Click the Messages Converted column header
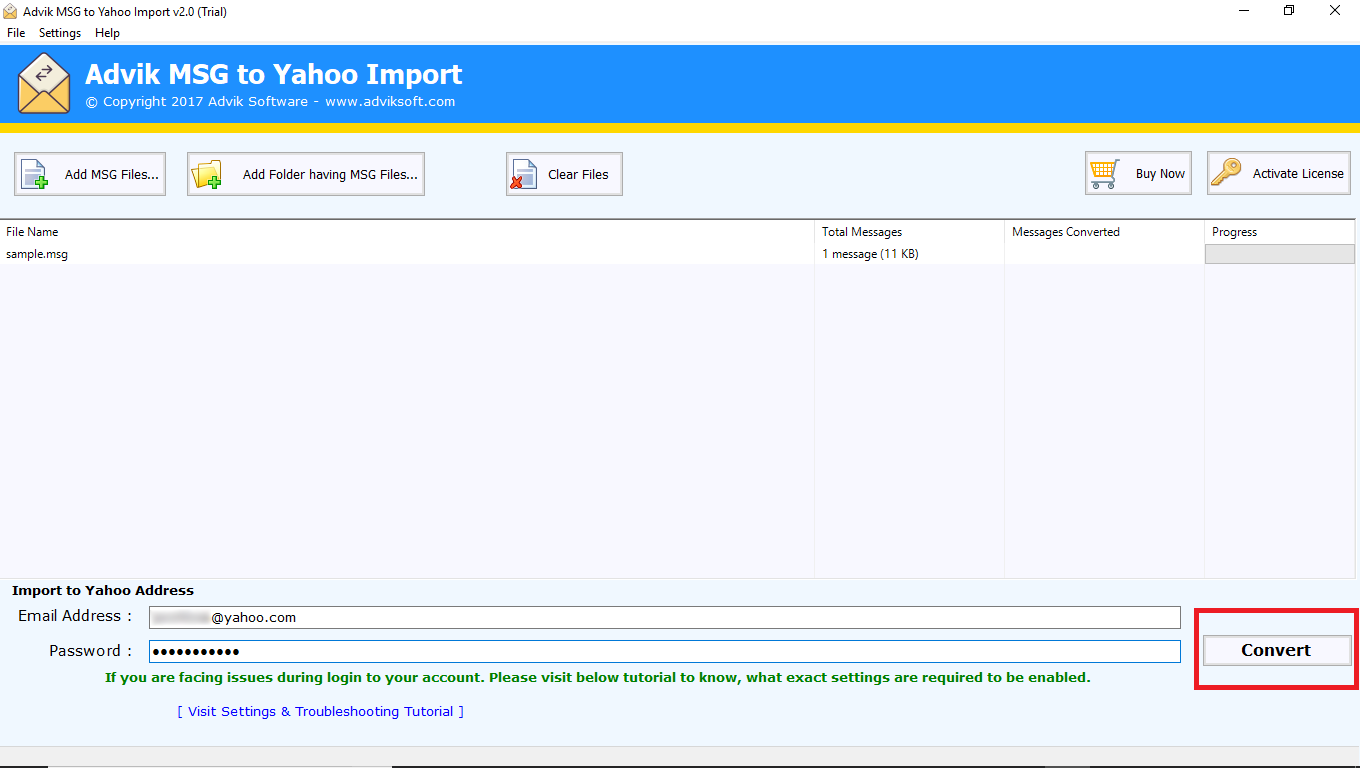 (x=1105, y=232)
